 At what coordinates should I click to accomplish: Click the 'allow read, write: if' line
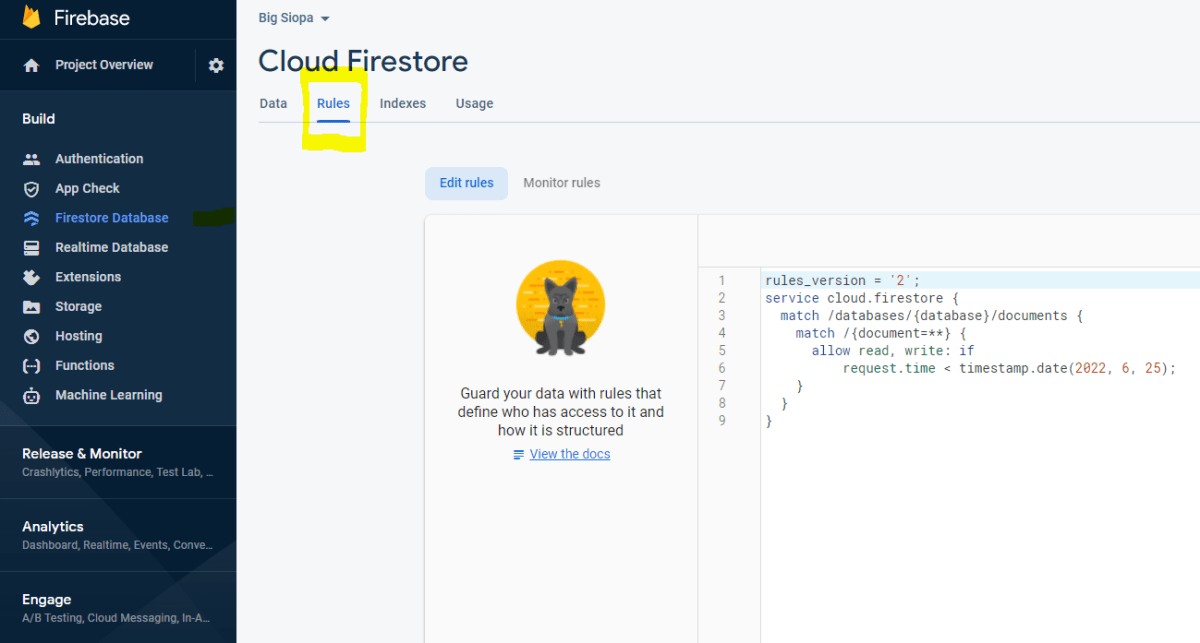pyautogui.click(x=893, y=351)
